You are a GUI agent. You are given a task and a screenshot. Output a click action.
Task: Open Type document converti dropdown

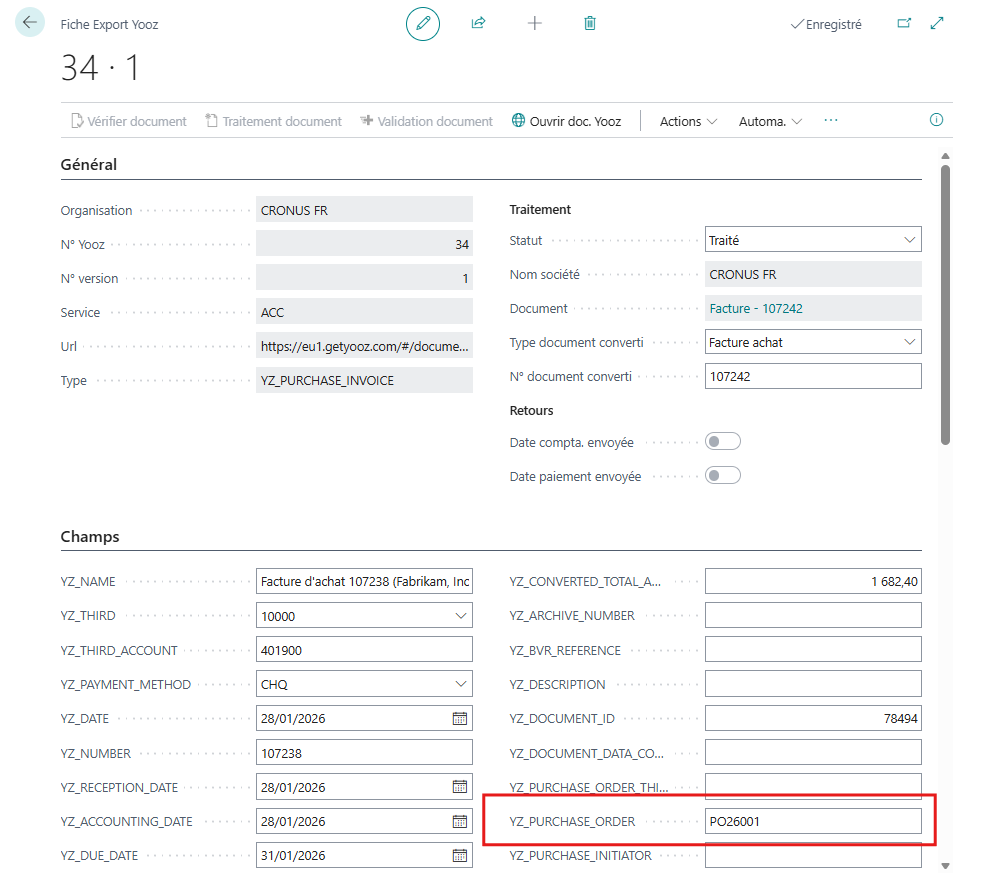(x=909, y=342)
